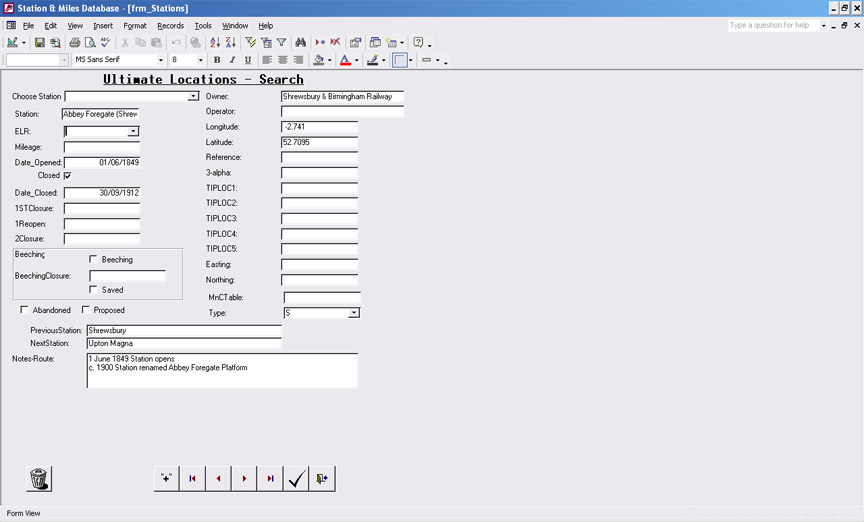Go to next record button
The image size is (864, 522).
[x=244, y=478]
